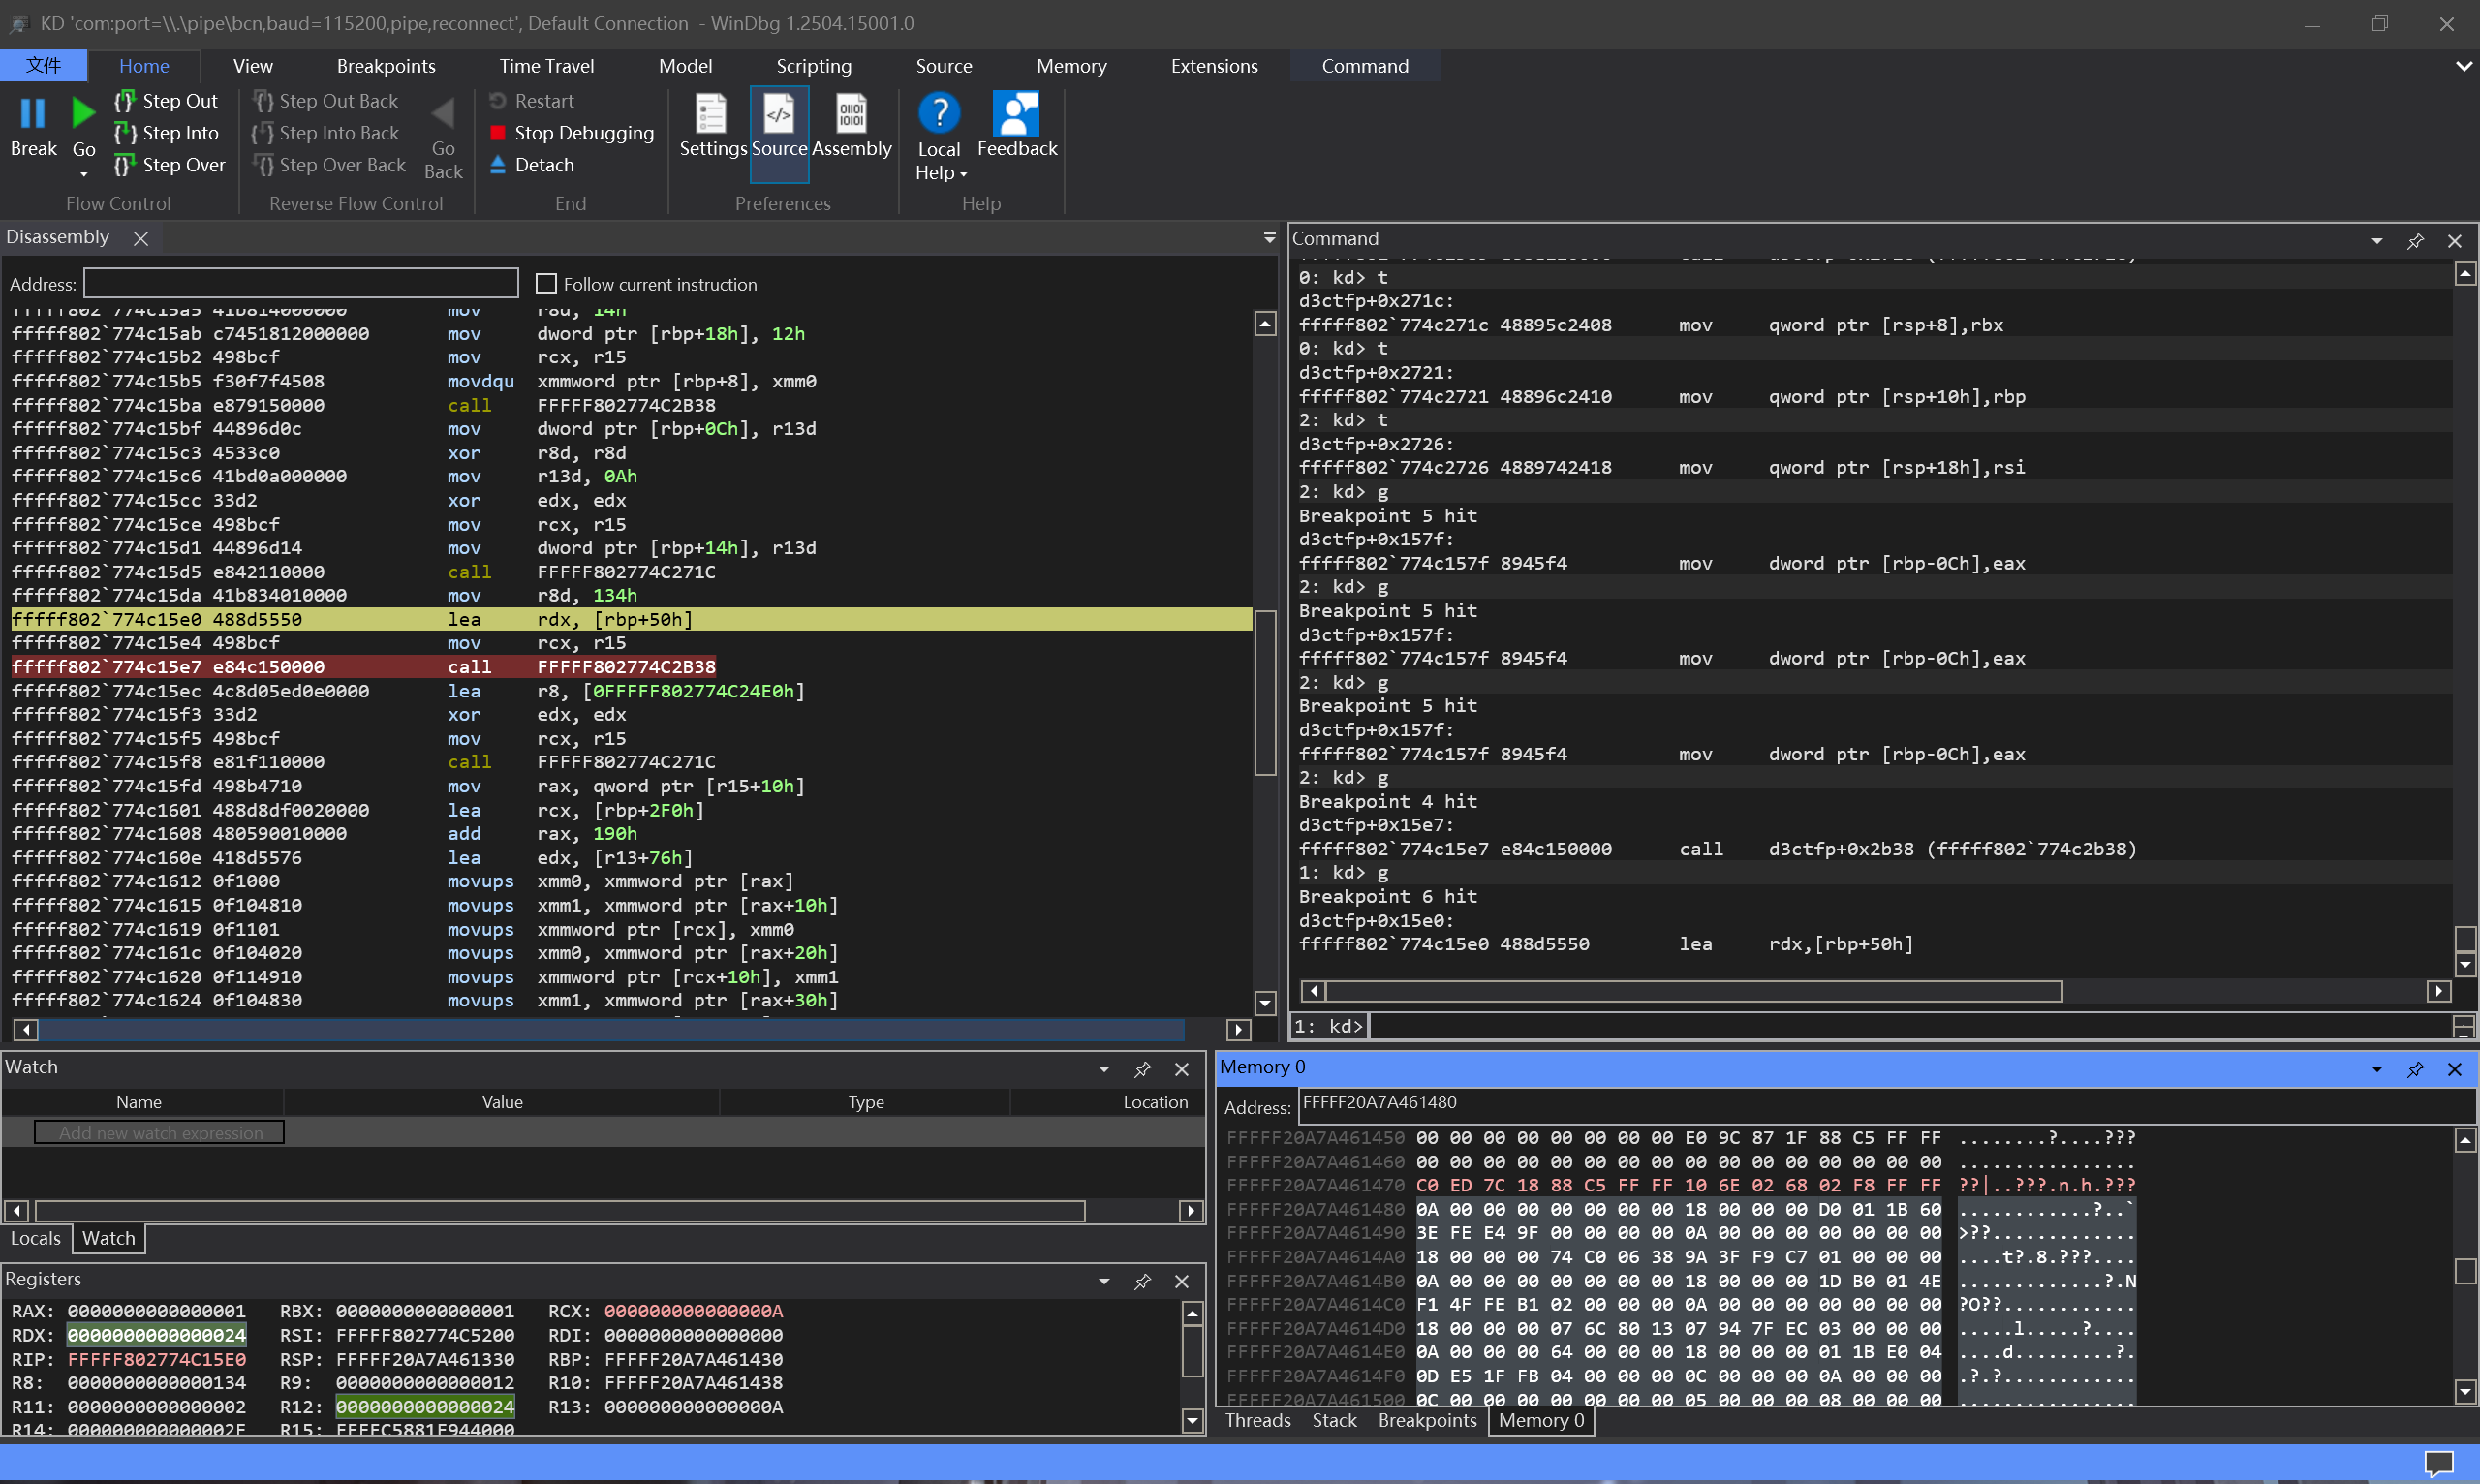Click Watch Value column header
Image resolution: width=2480 pixels, height=1484 pixels.
pos(502,1102)
